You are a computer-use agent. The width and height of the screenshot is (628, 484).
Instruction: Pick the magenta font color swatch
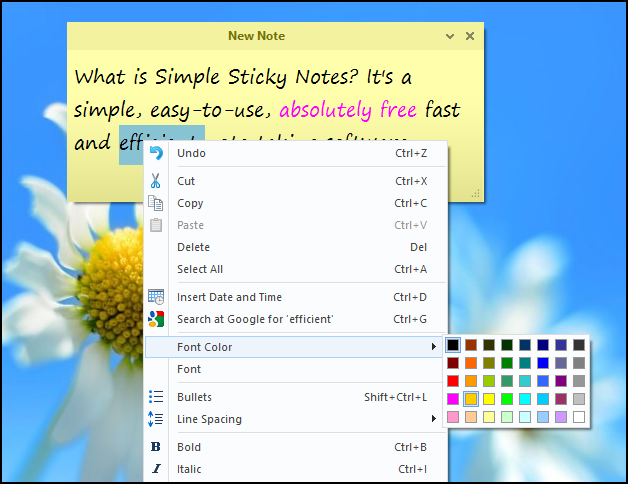(x=453, y=399)
